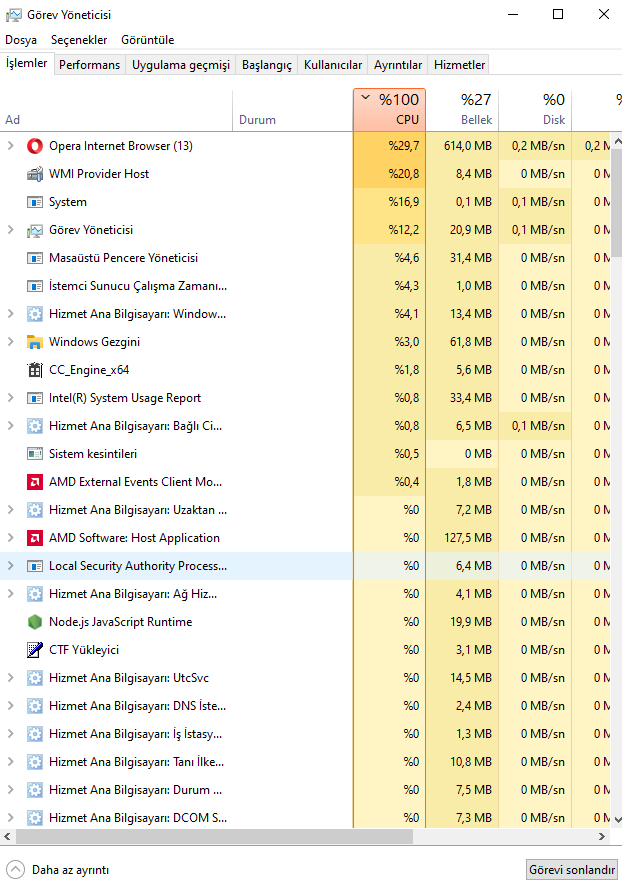Expand Intel(R) System Usage Report row

tap(10, 398)
